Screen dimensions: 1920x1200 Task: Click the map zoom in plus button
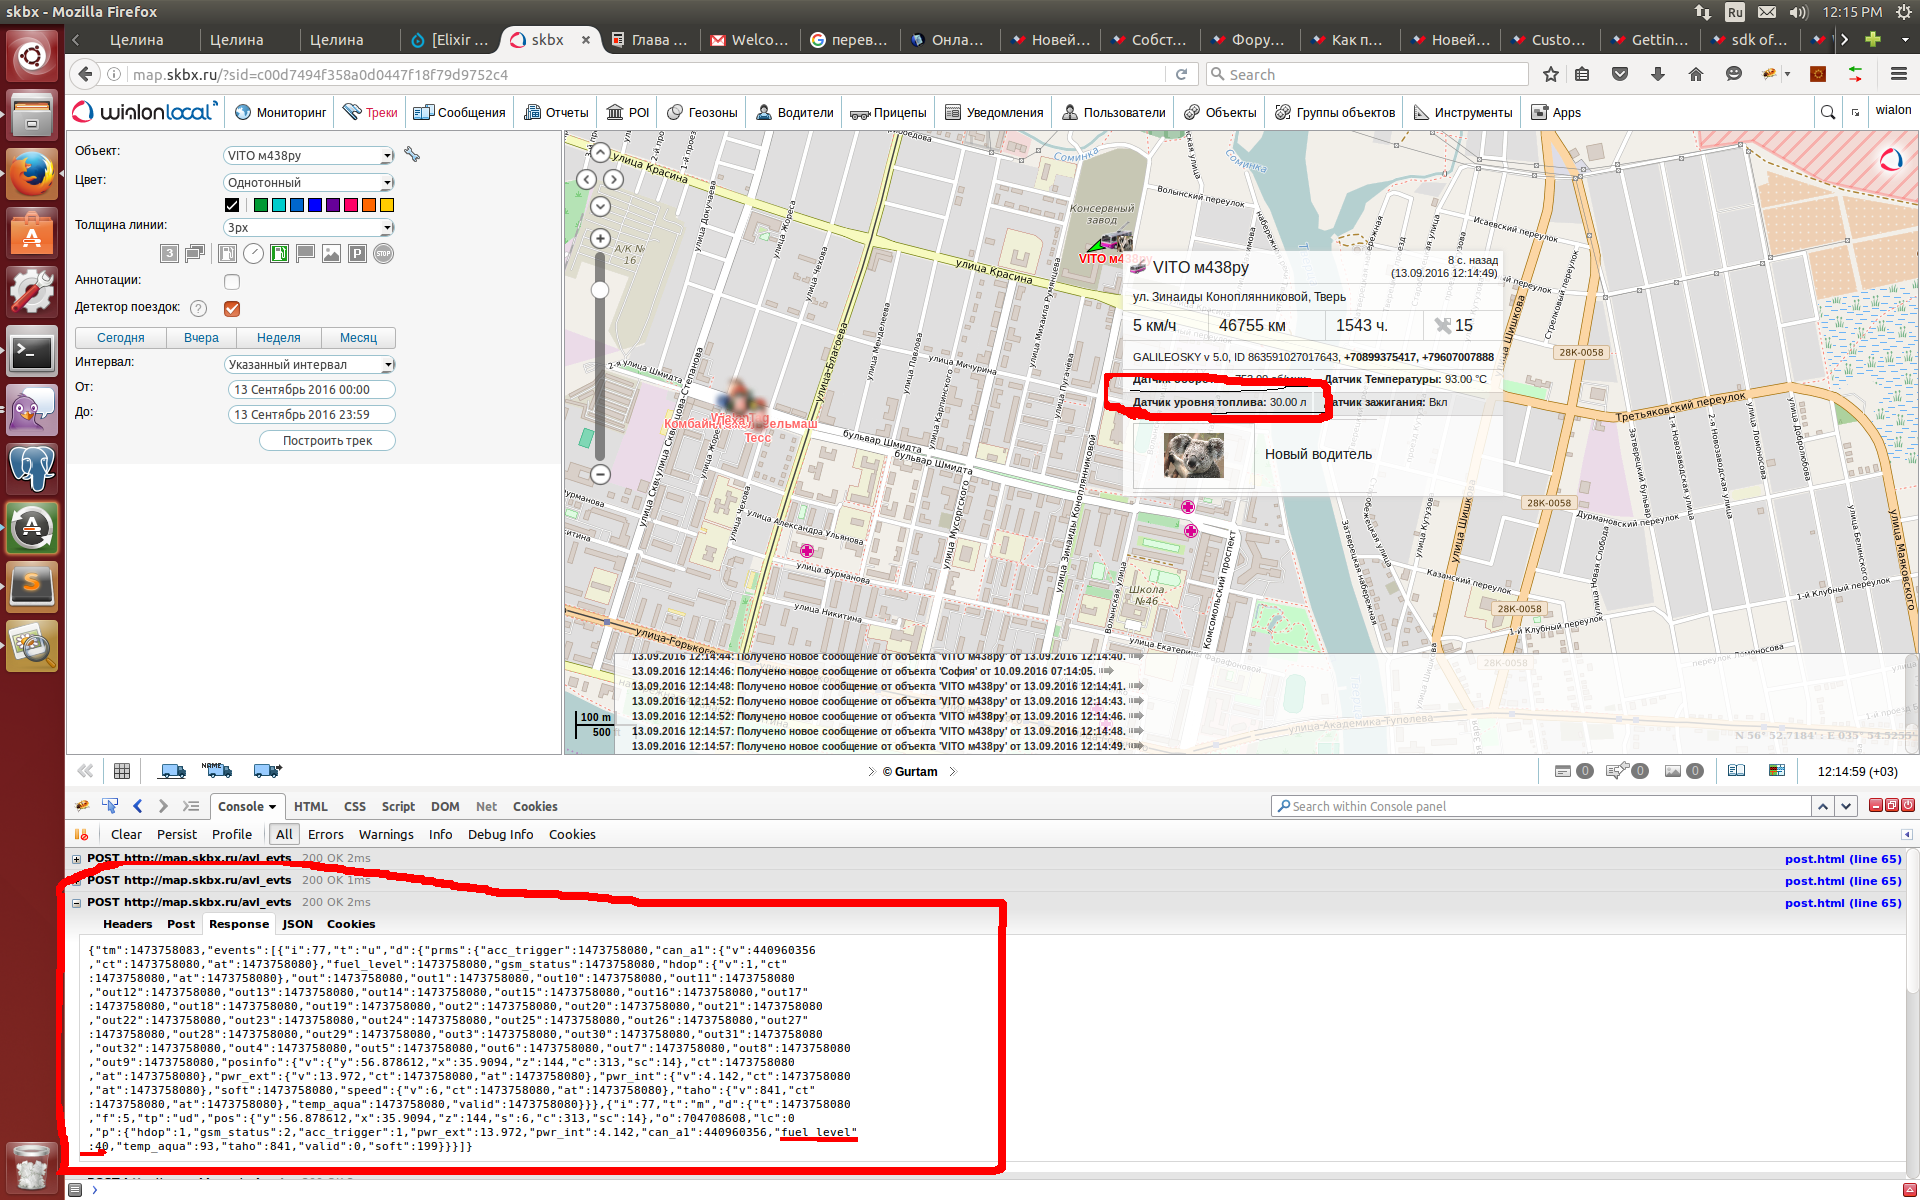click(x=600, y=238)
